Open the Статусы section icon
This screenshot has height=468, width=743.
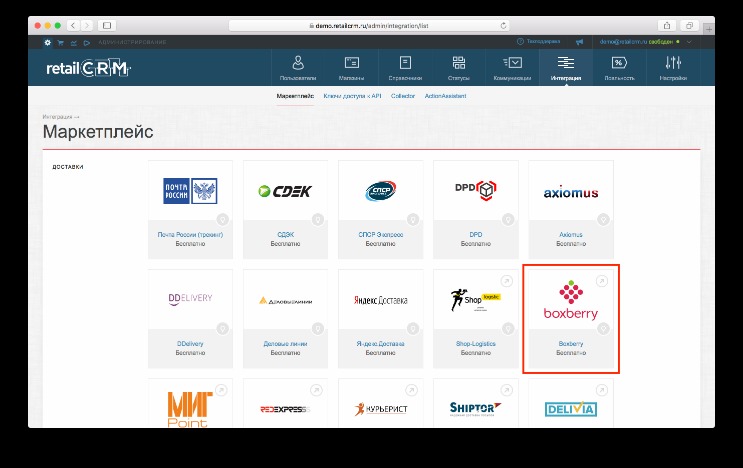459,63
